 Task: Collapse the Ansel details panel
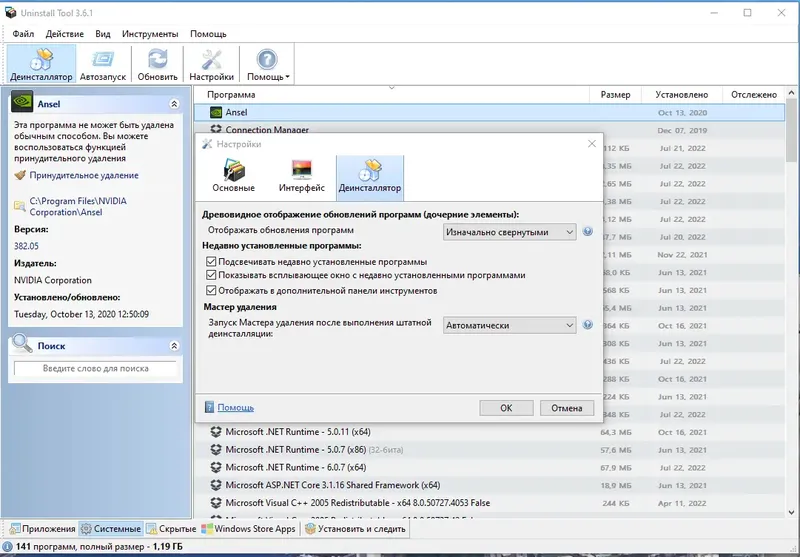coord(174,104)
